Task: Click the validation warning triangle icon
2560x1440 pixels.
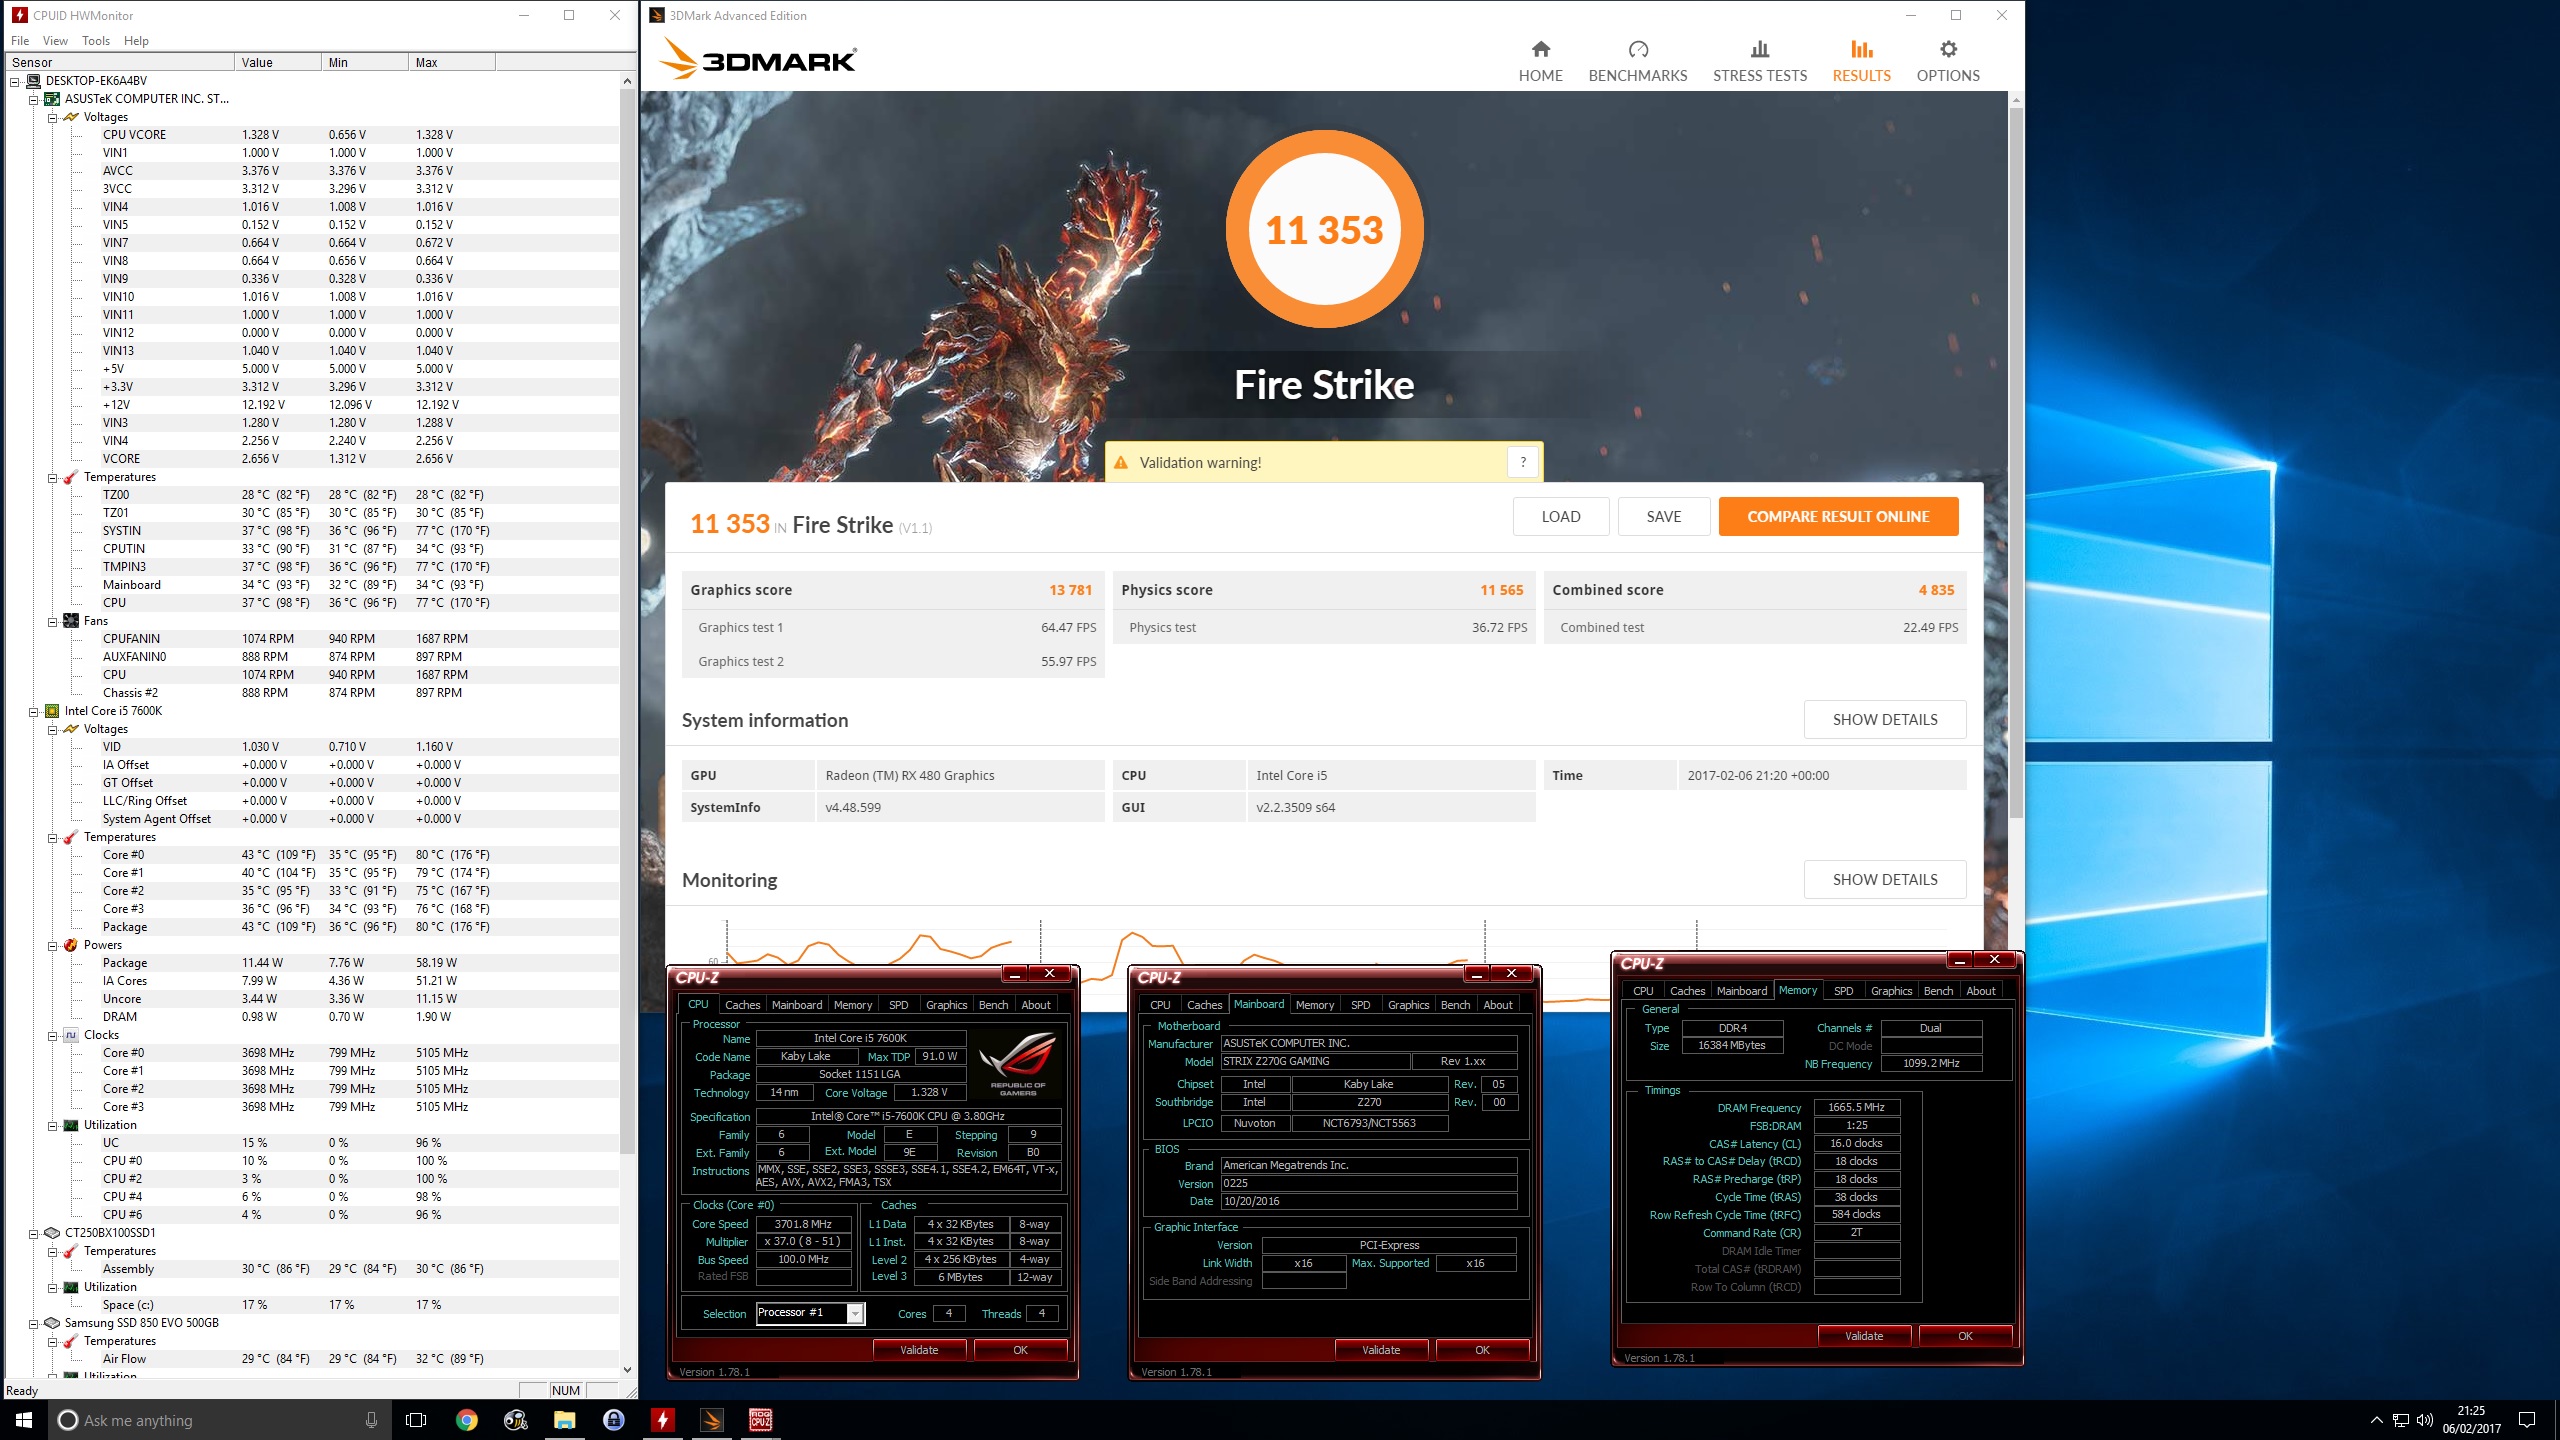Action: pyautogui.click(x=1121, y=463)
